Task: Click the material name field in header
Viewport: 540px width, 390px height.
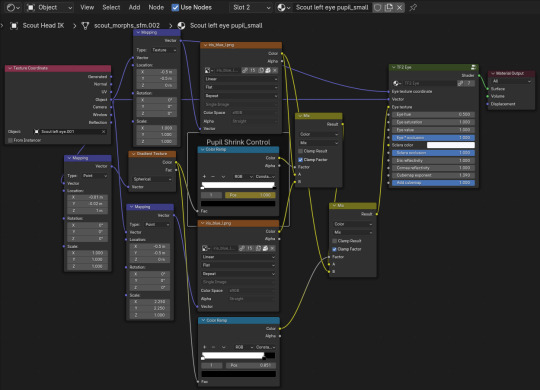Action: [x=332, y=7]
